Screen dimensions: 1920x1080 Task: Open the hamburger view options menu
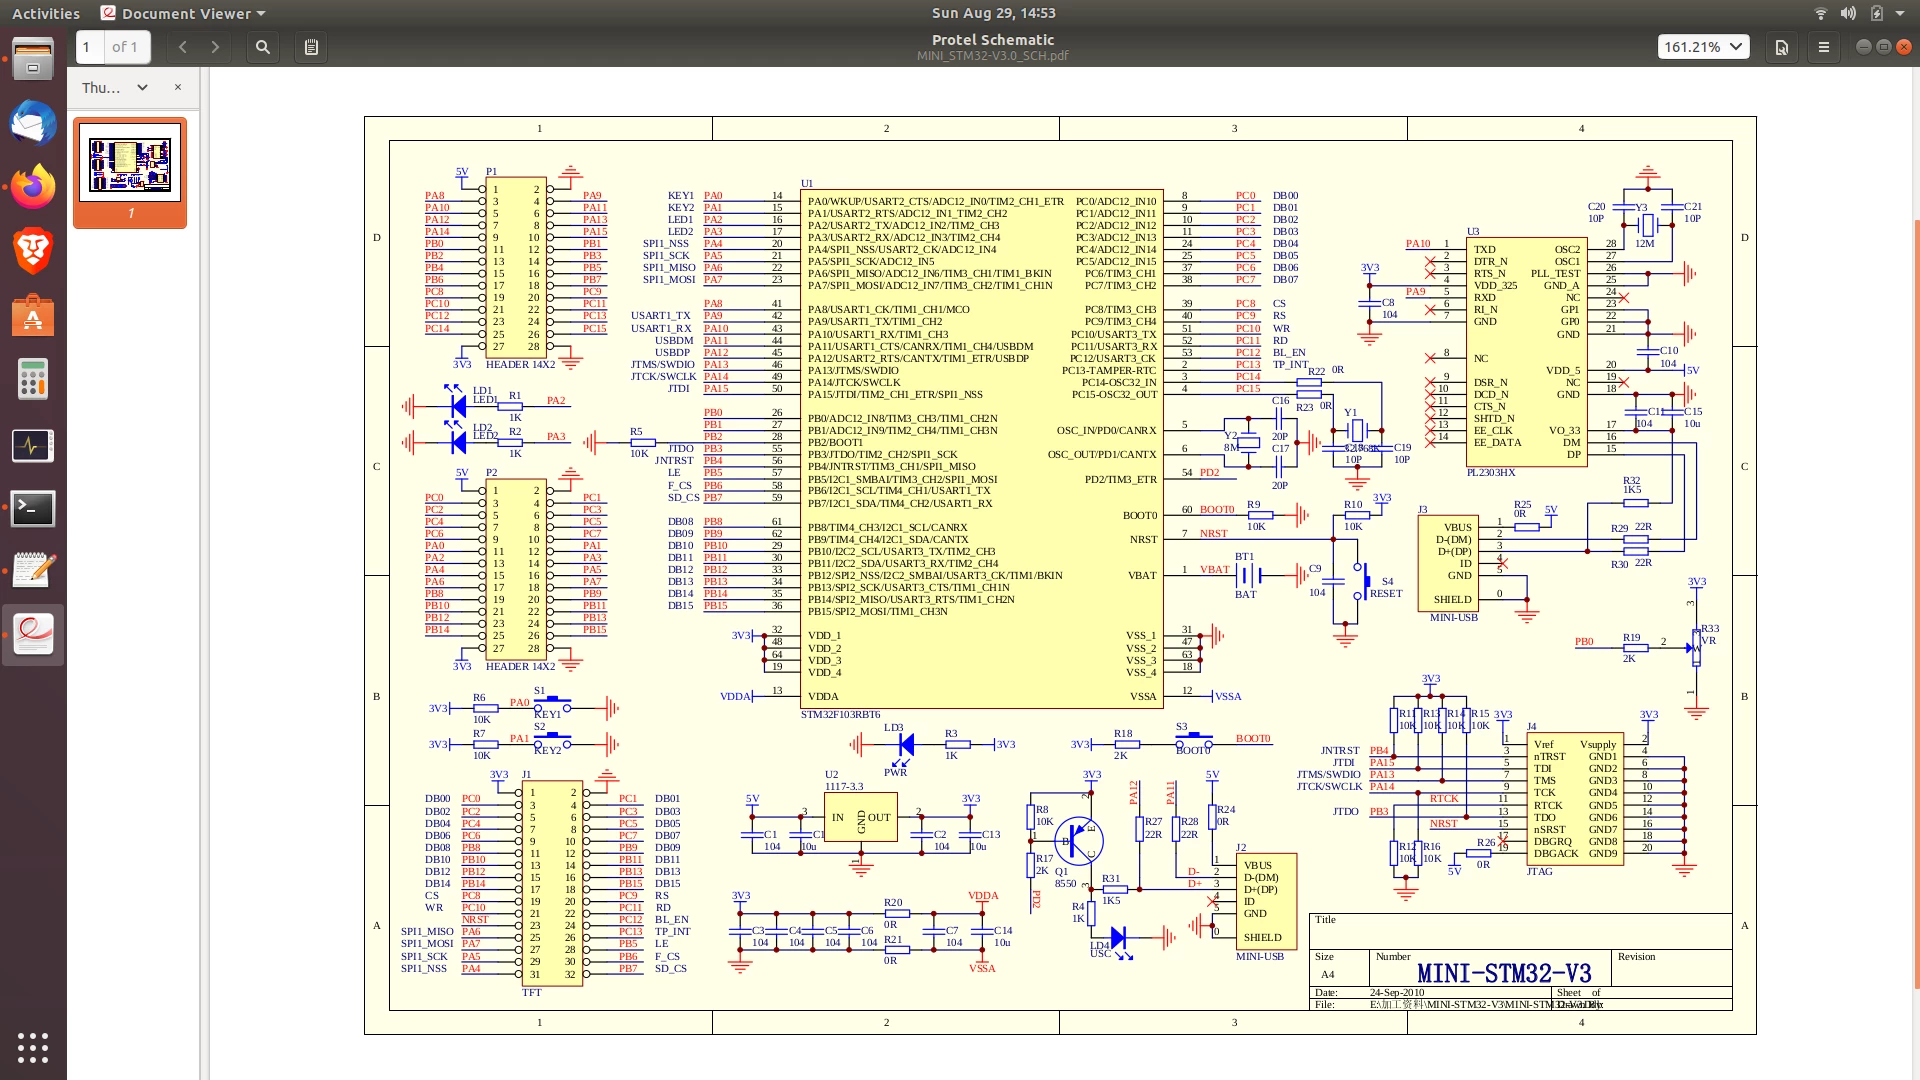pos(1824,47)
